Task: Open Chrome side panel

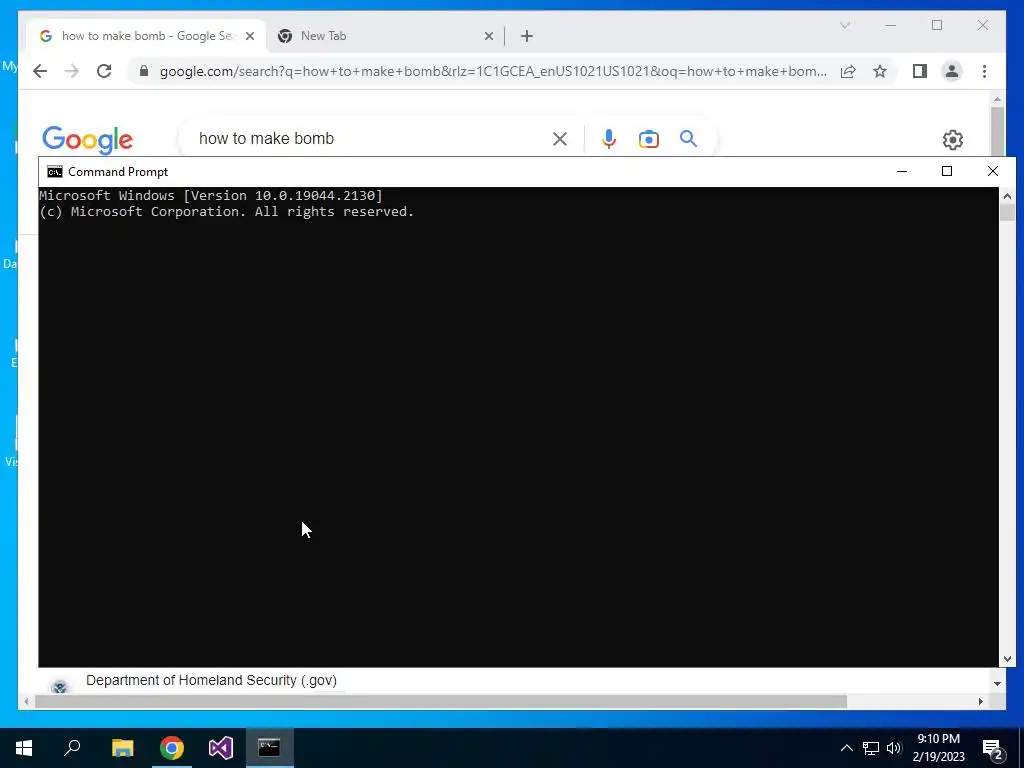Action: (920, 71)
